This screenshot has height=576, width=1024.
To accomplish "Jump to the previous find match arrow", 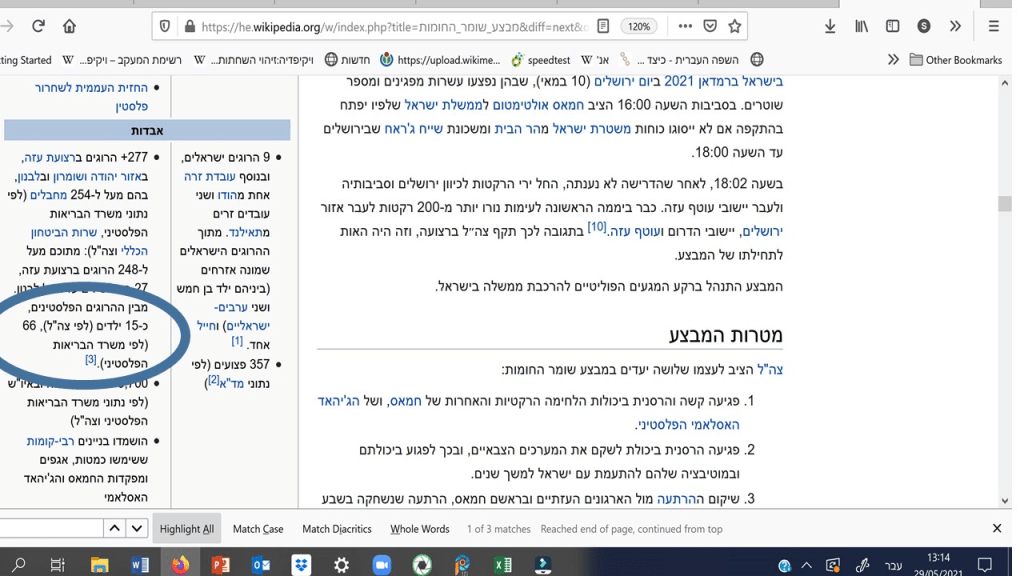I will 115,528.
